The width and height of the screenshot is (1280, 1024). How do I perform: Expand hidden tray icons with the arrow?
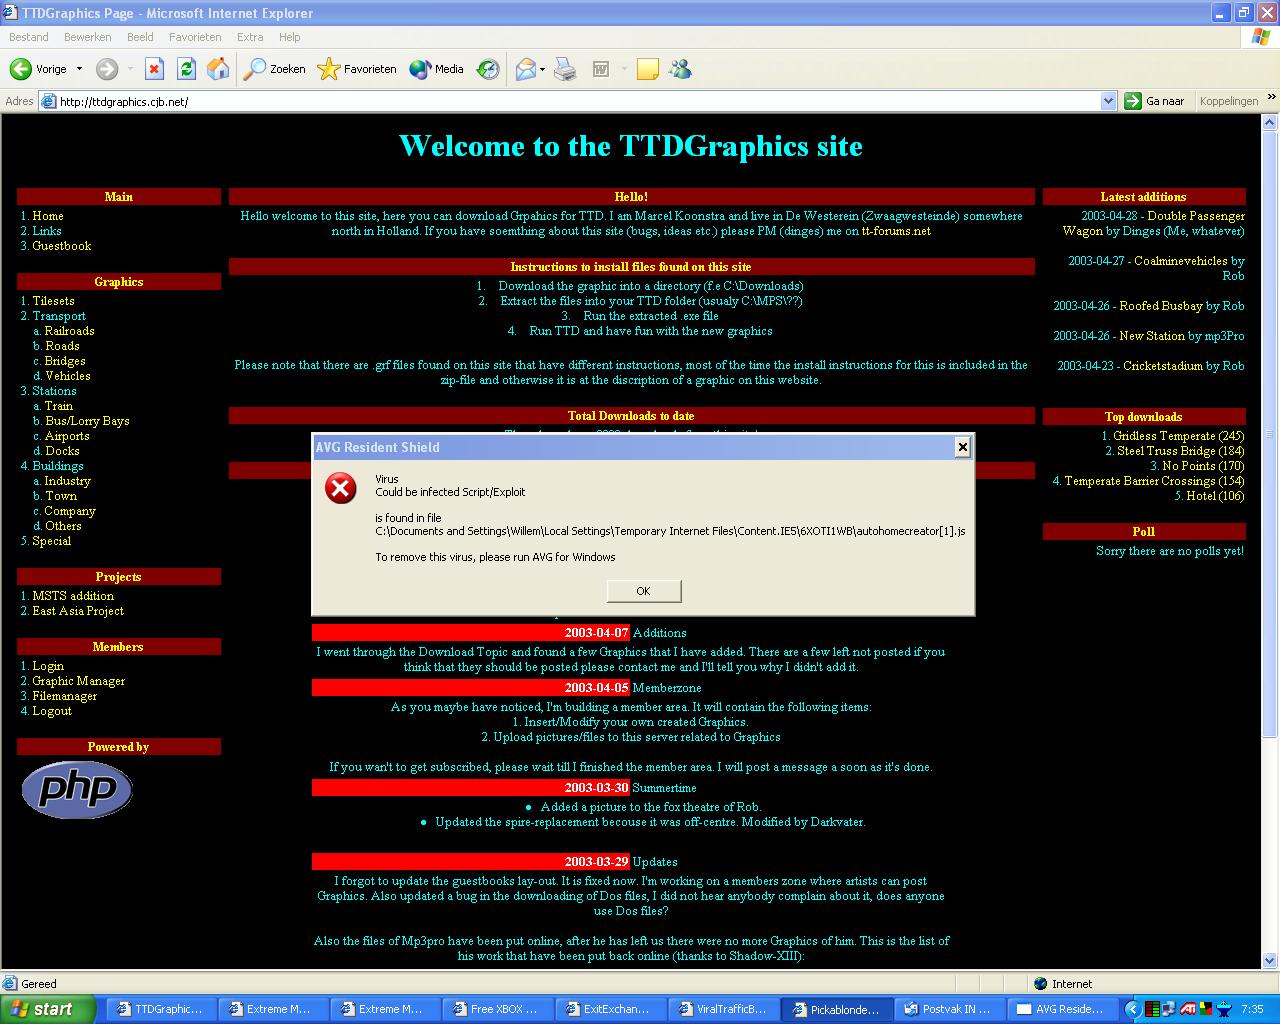tap(1133, 1009)
